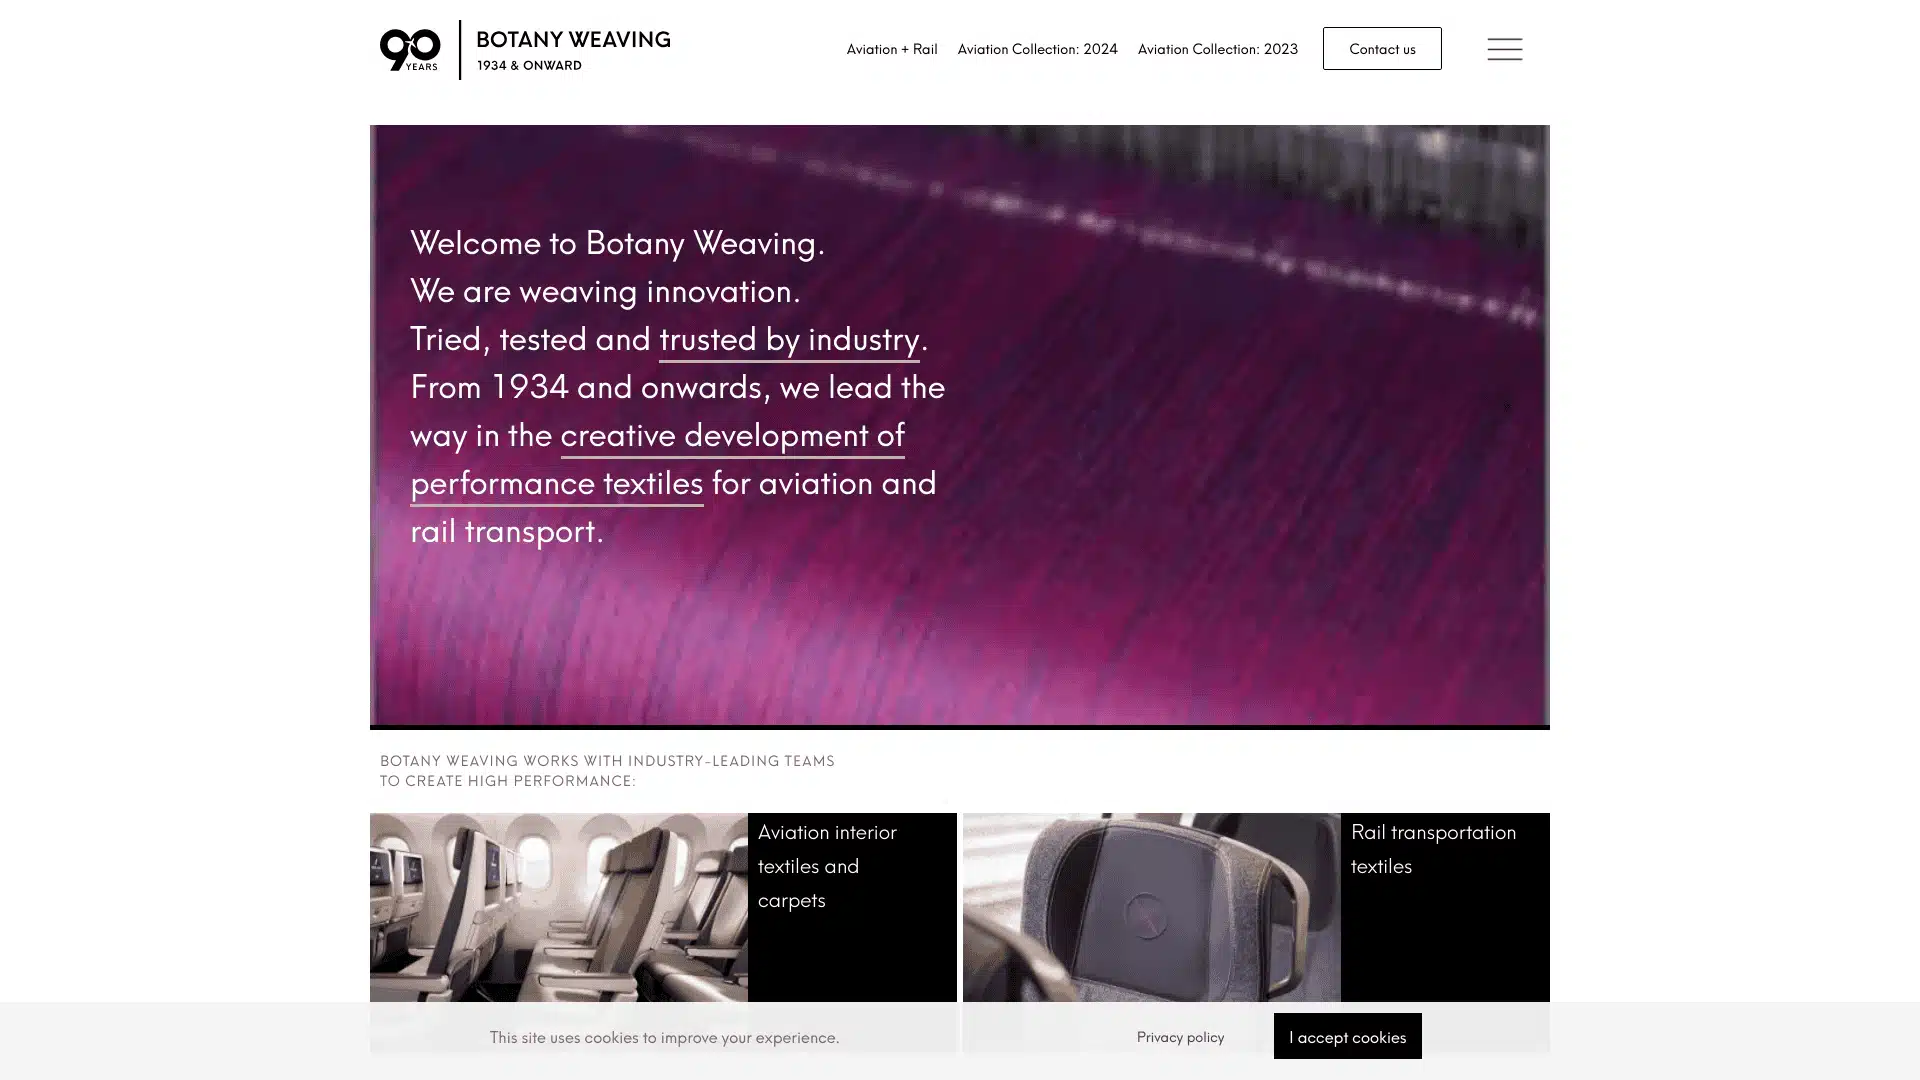Click the I accept cookies button
The image size is (1920, 1080).
coord(1346,1036)
